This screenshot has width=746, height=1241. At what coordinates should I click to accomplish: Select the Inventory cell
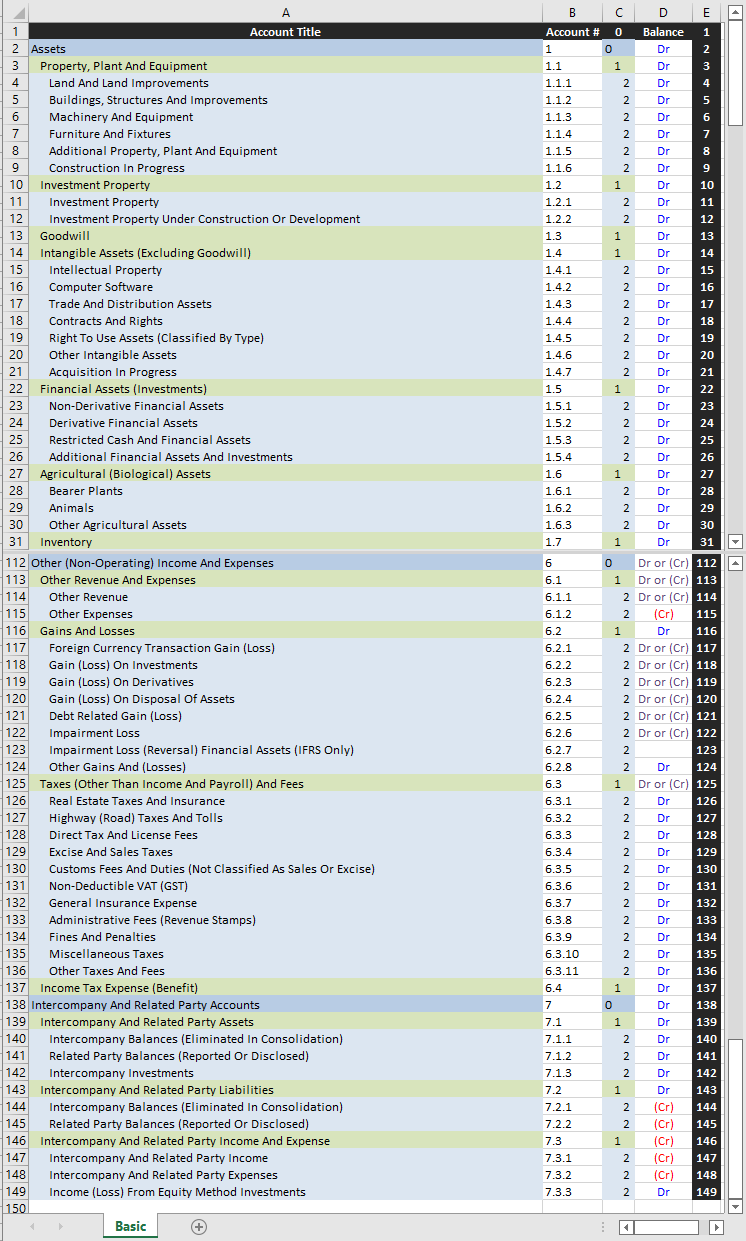pyautogui.click(x=286, y=542)
